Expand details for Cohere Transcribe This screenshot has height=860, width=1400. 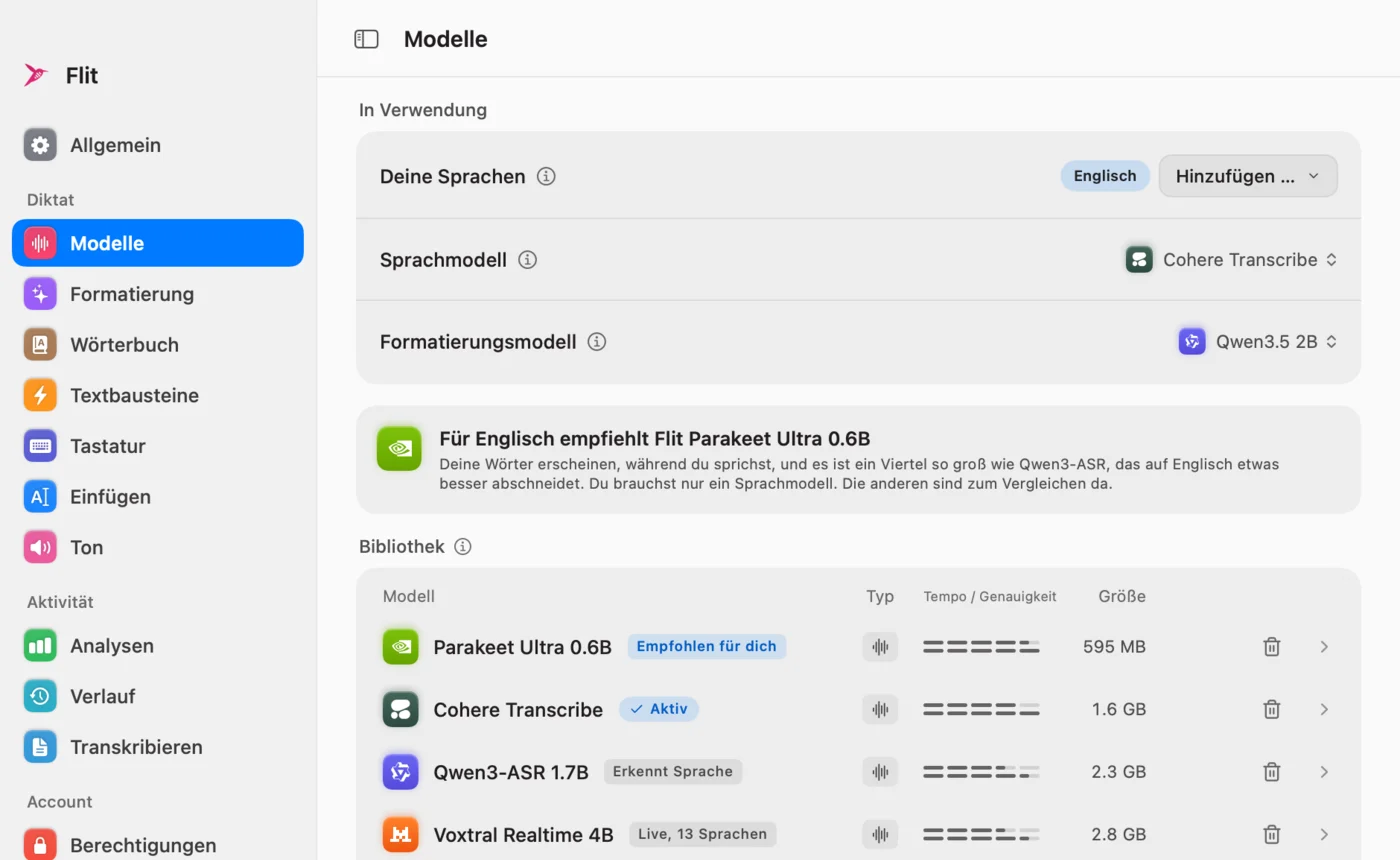pos(1324,710)
